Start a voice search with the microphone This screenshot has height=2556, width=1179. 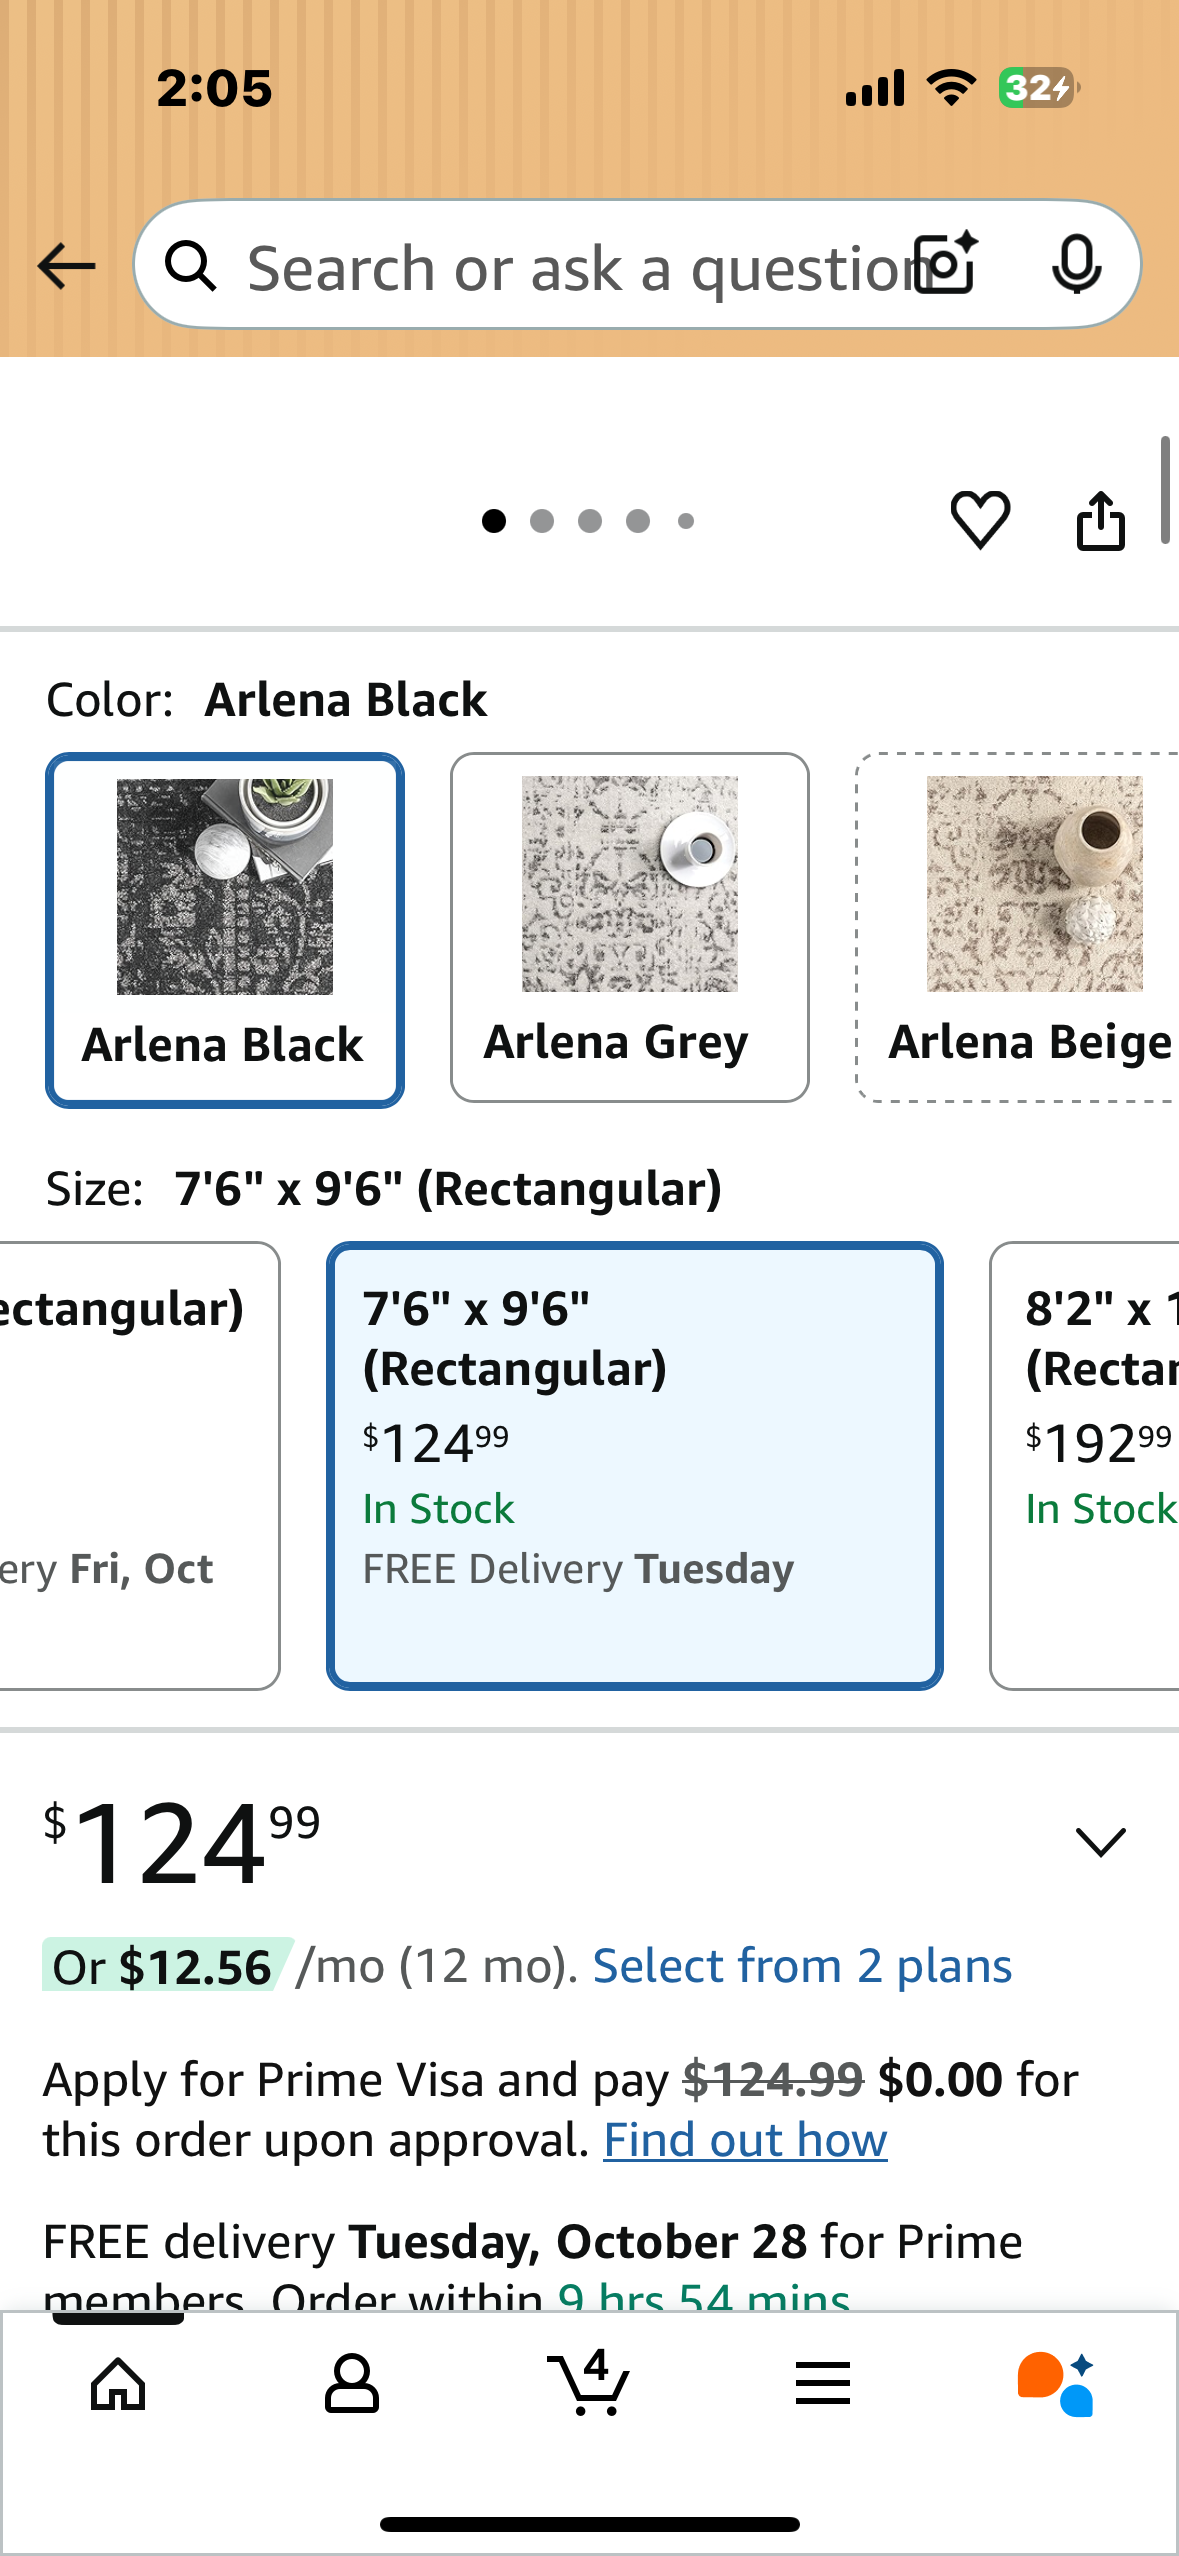tap(1077, 265)
